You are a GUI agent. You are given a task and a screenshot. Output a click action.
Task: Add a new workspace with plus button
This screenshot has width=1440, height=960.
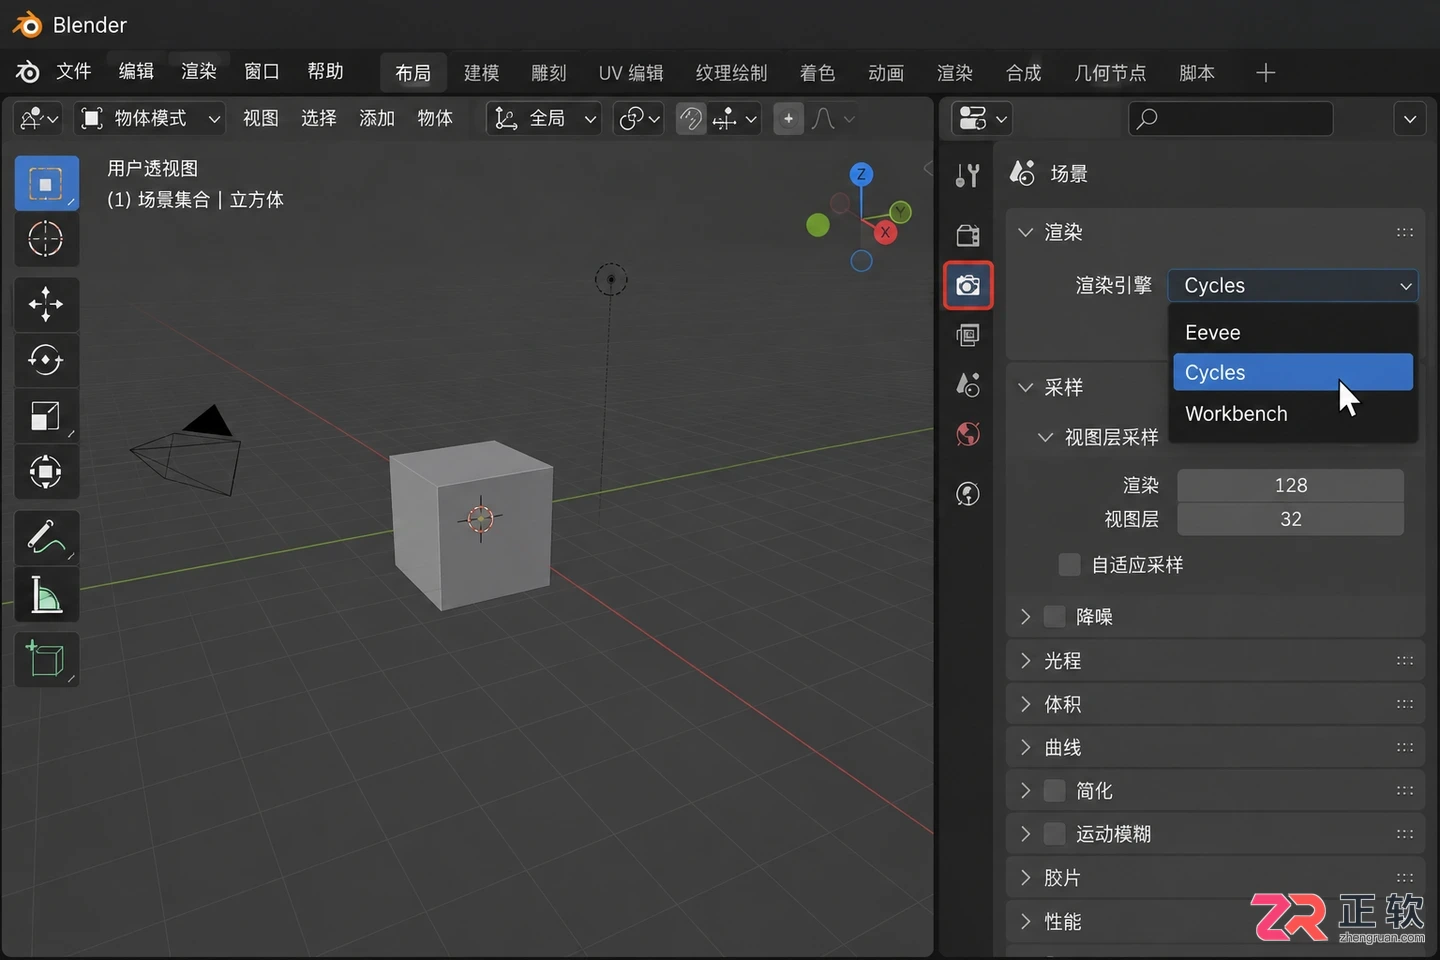coord(1265,73)
